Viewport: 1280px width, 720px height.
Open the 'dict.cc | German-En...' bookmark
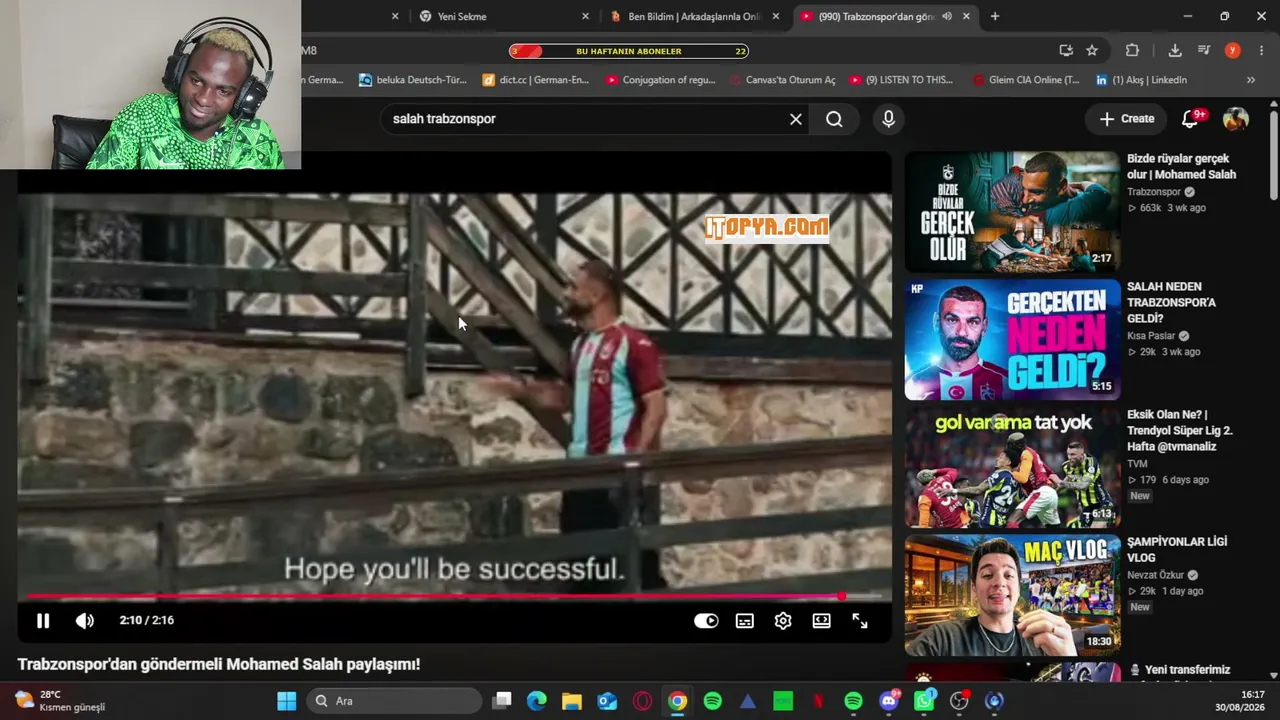point(536,80)
